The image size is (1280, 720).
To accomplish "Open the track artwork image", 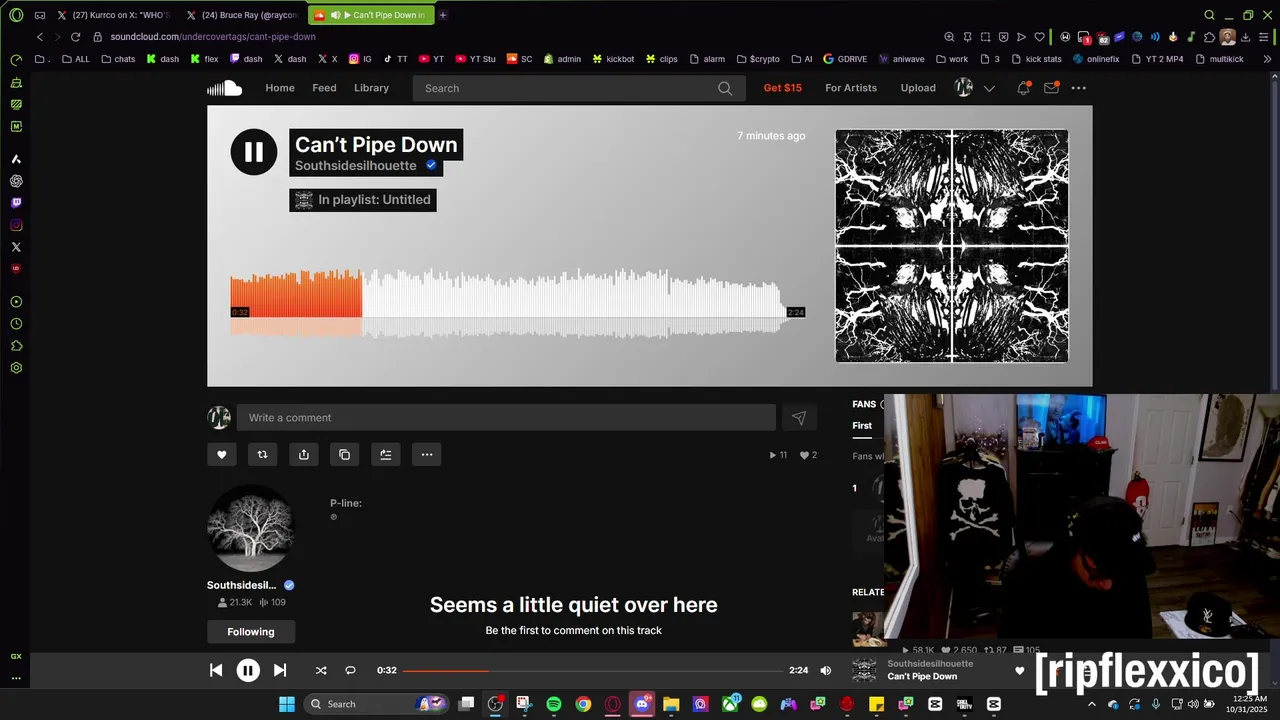I will [952, 246].
